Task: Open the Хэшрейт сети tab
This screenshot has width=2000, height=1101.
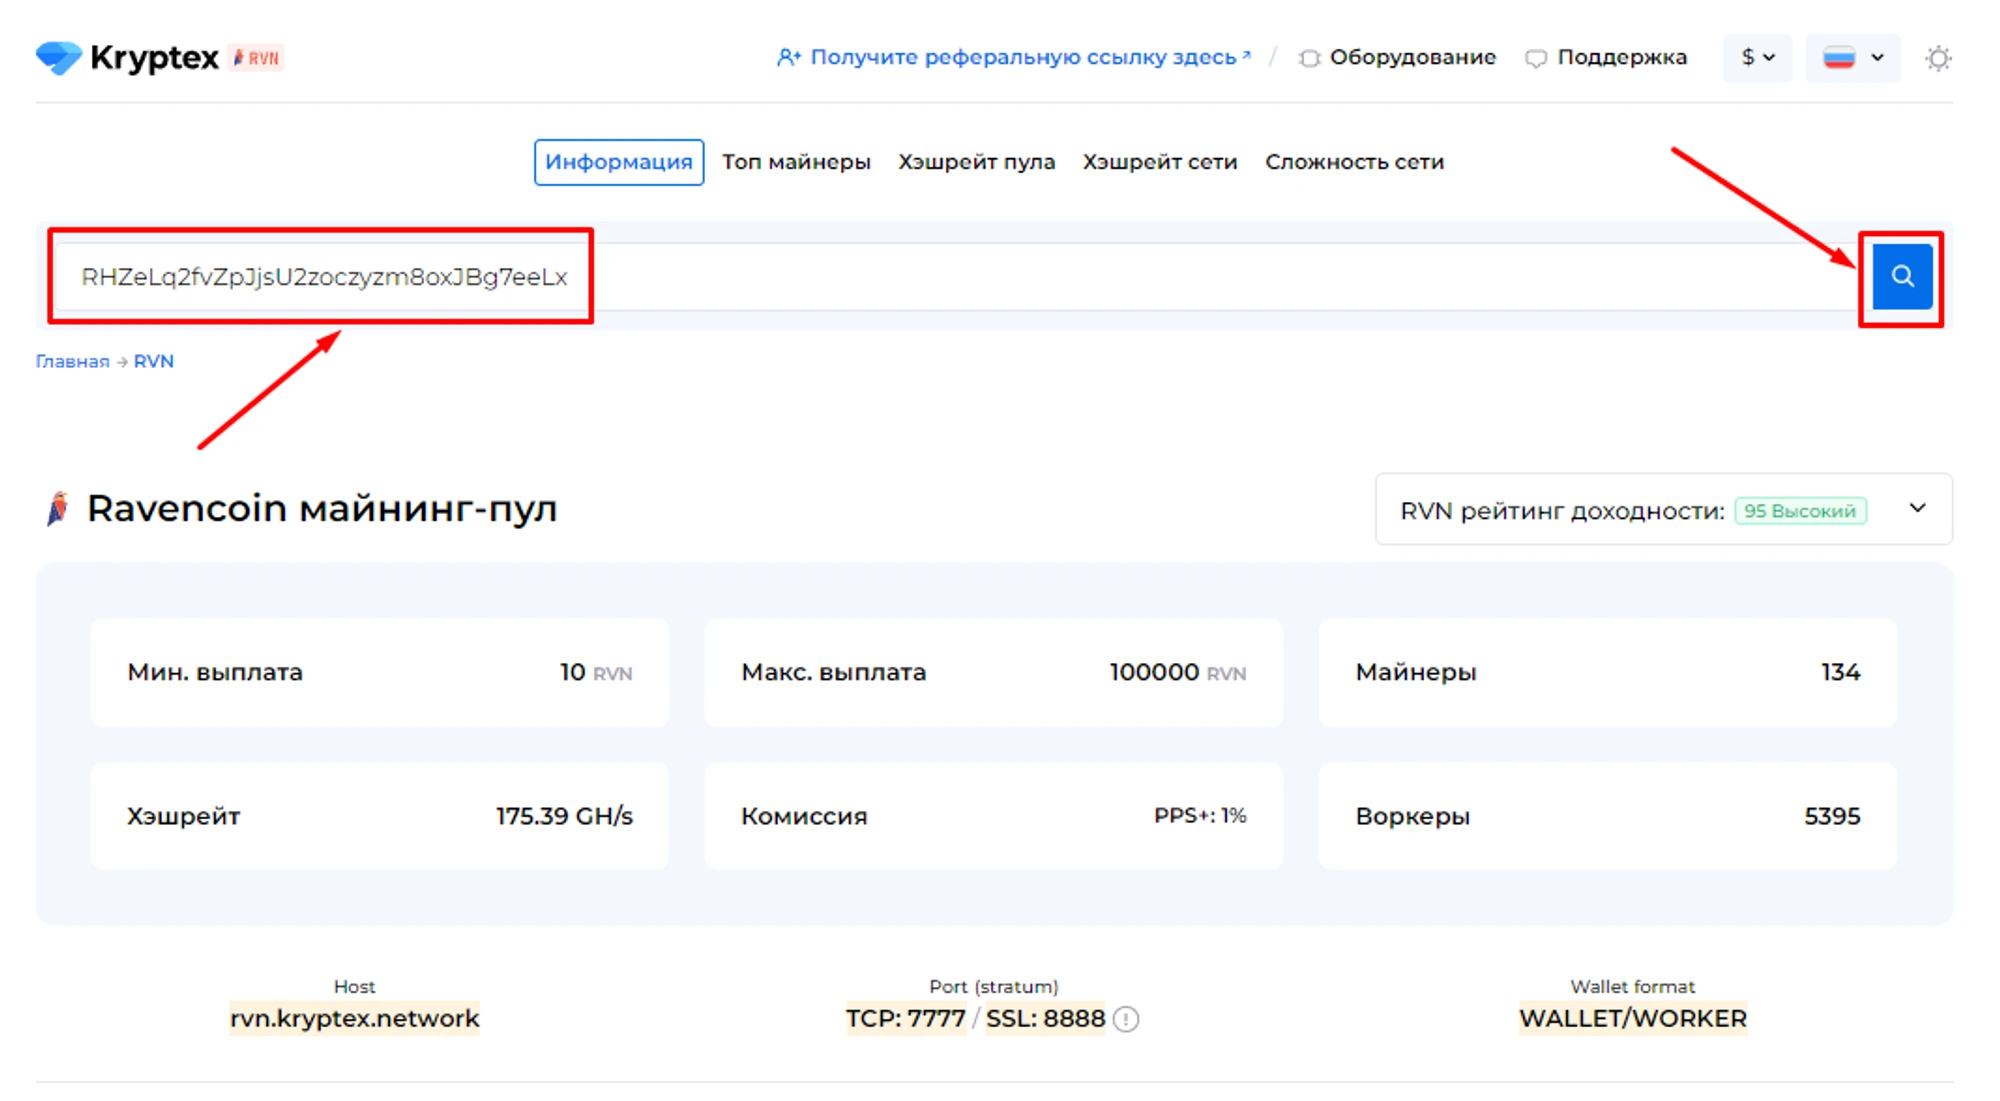Action: (x=1160, y=162)
